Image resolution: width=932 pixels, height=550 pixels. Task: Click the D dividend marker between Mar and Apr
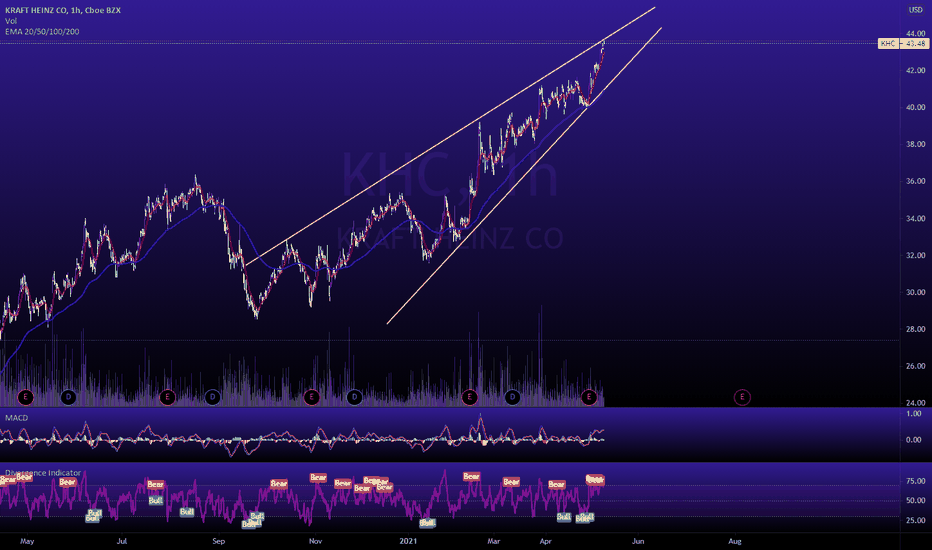(512, 397)
